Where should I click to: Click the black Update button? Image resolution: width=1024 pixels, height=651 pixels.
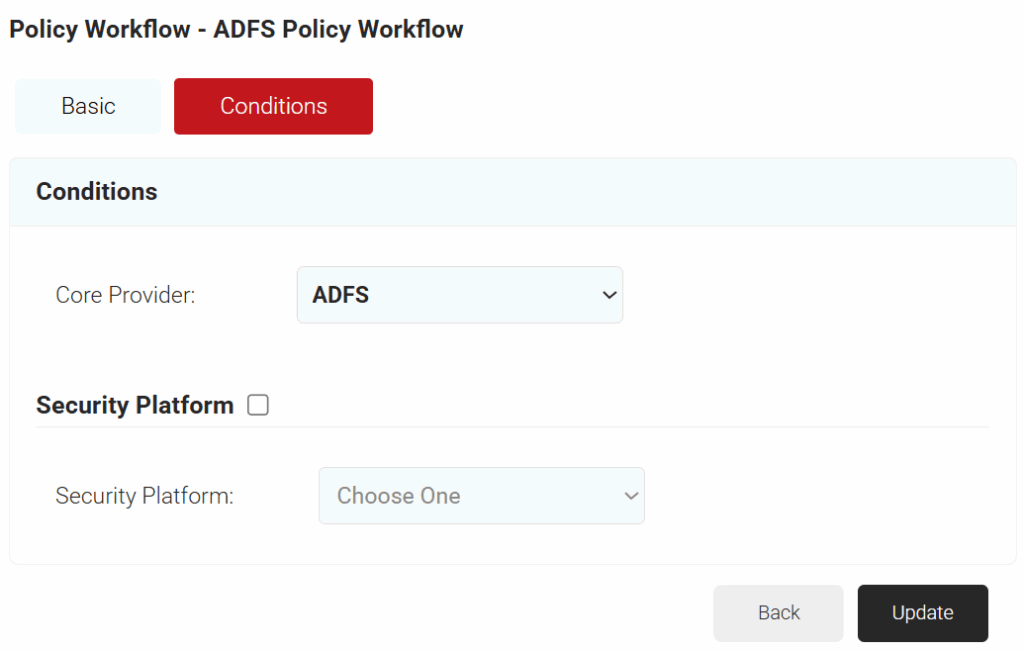pos(922,613)
